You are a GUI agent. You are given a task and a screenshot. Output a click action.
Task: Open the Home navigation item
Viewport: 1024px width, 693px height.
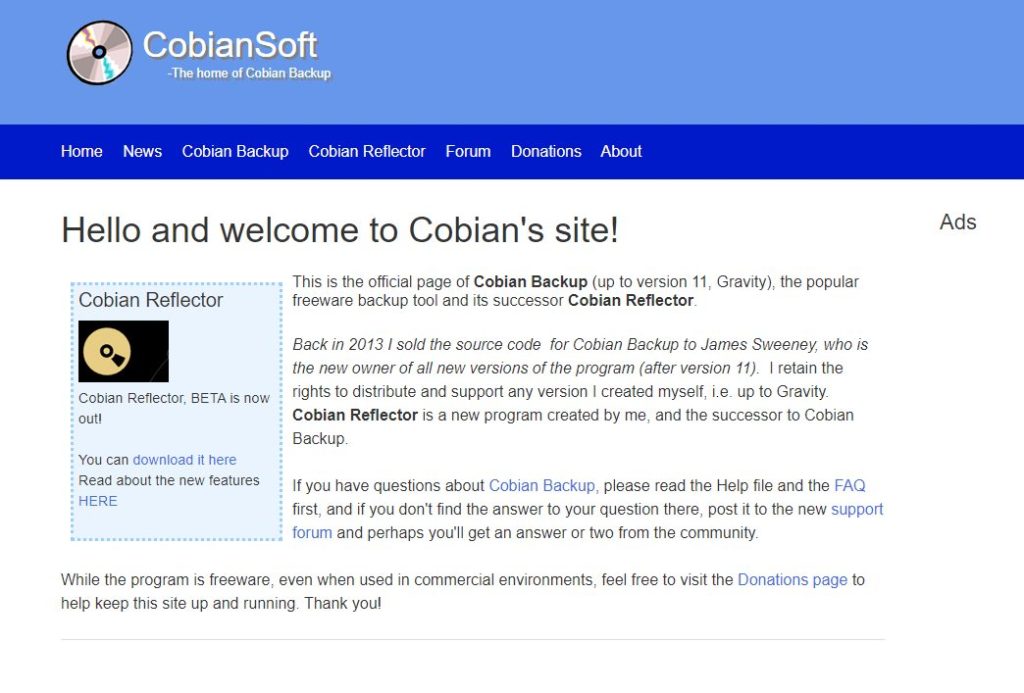click(x=81, y=152)
